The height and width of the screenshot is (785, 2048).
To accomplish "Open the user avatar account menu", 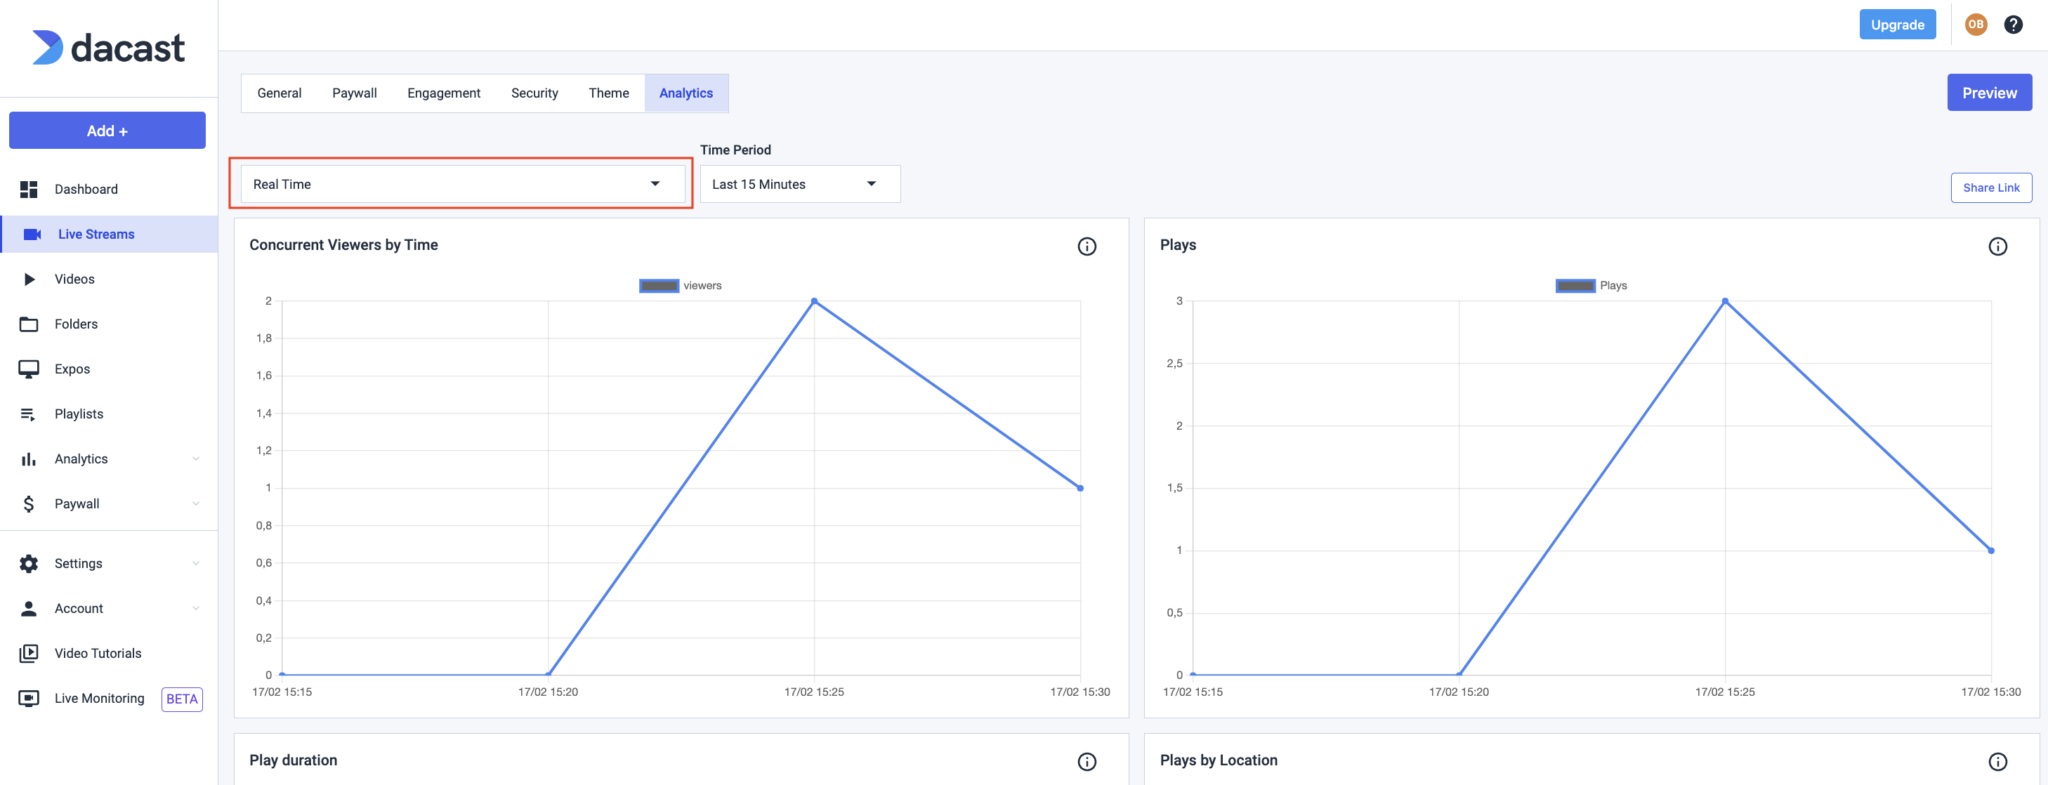I will coord(1975,25).
